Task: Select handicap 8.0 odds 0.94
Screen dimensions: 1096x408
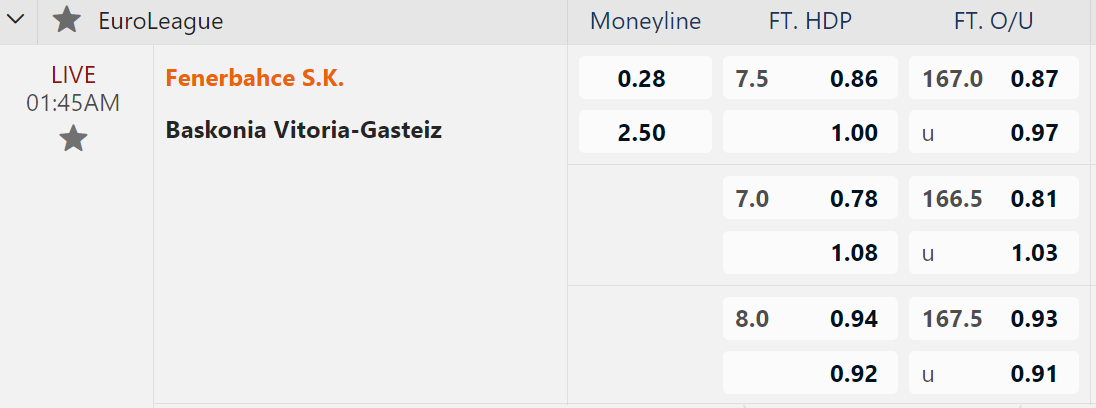Action: click(807, 319)
